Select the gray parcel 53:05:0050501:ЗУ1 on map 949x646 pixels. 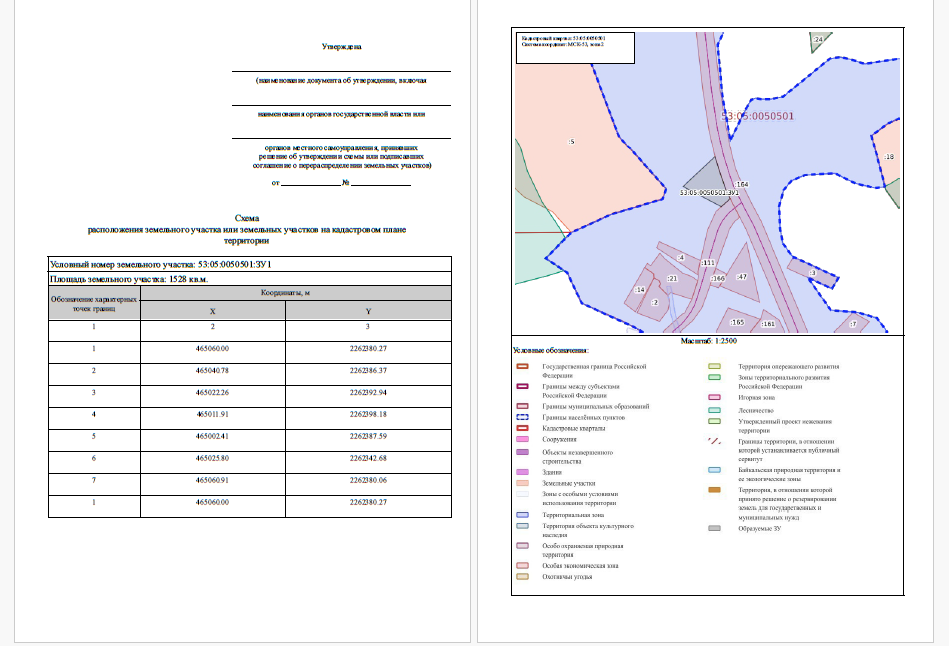tap(705, 182)
